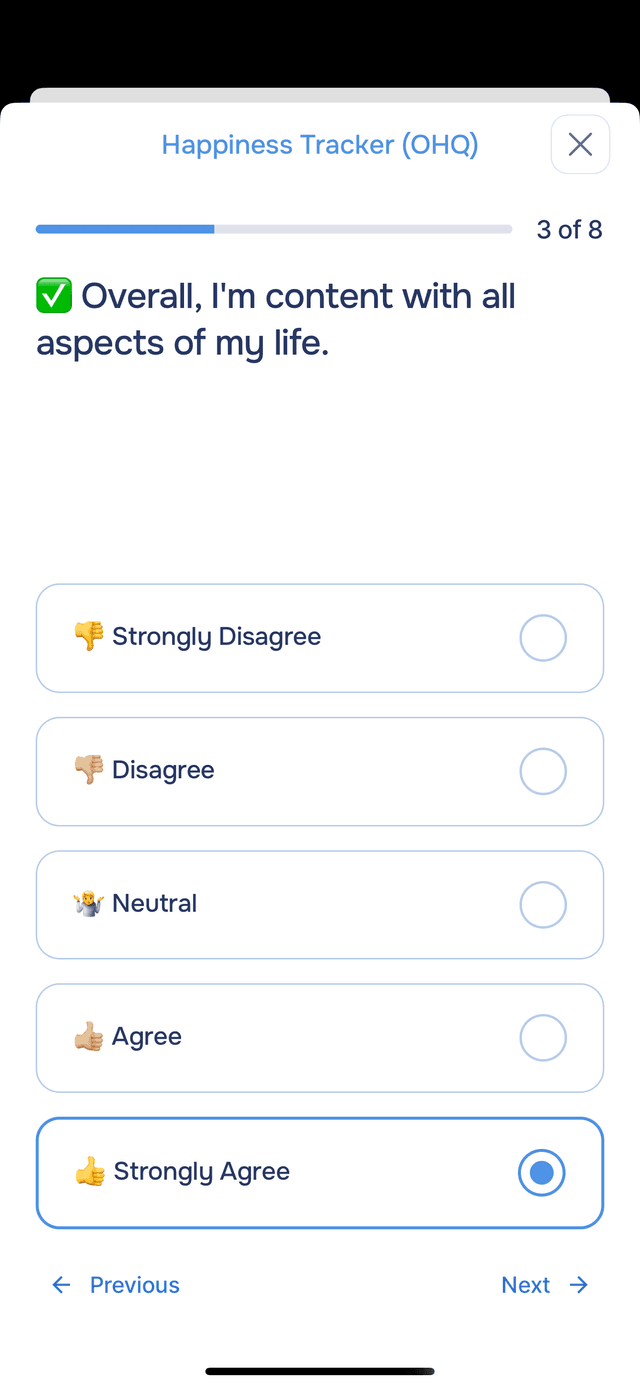
Task: Click the thumbs-up emoji on Agree option
Action: click(88, 1037)
